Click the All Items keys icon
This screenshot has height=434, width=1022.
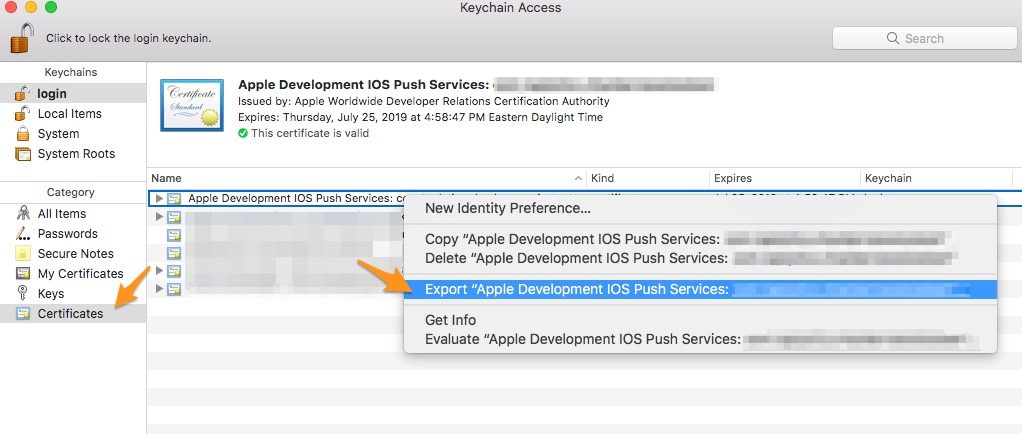(23, 213)
